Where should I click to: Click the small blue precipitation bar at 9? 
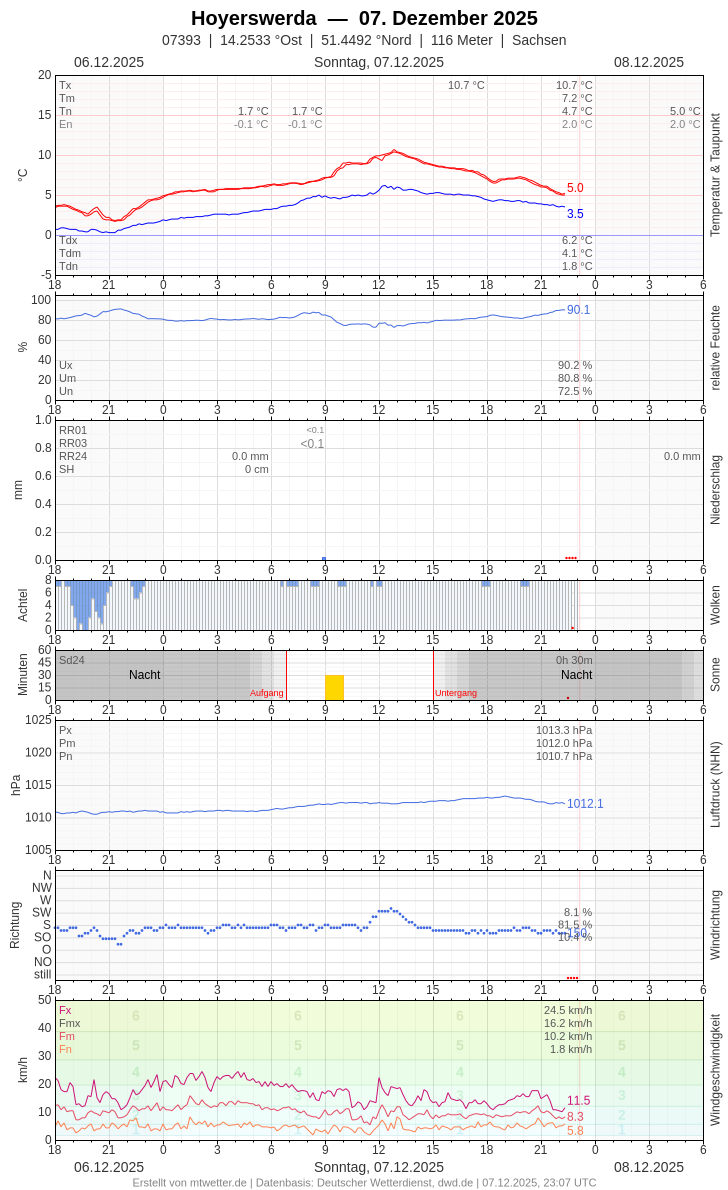324,559
